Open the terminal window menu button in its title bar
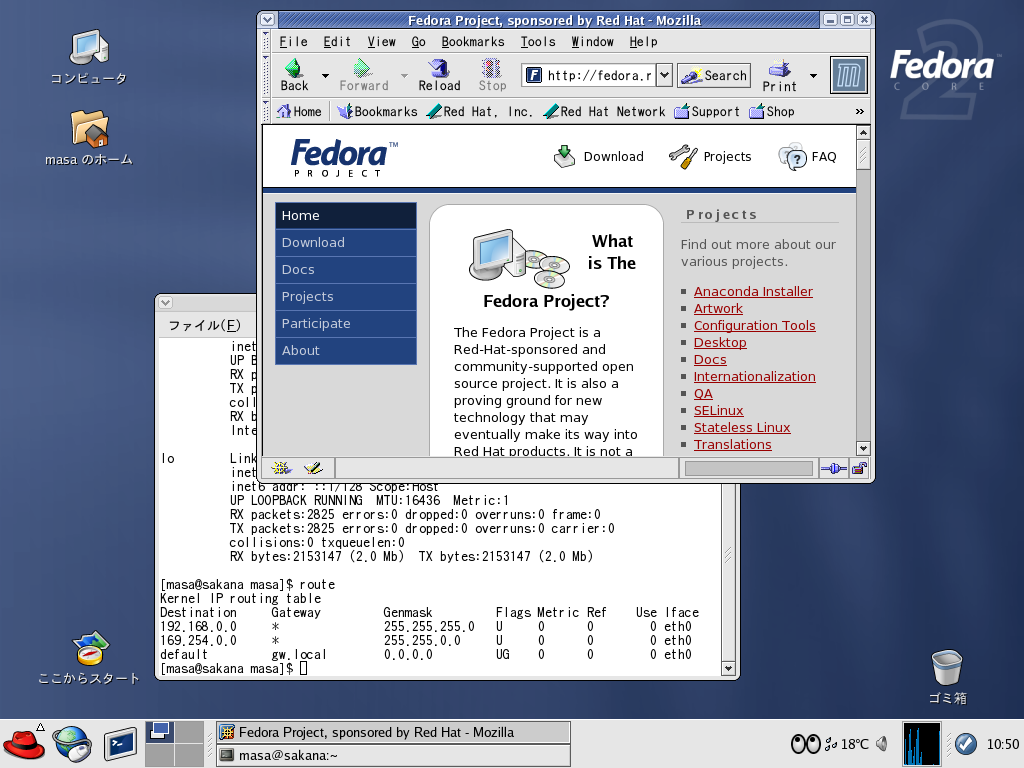1024x768 pixels. [x=166, y=302]
